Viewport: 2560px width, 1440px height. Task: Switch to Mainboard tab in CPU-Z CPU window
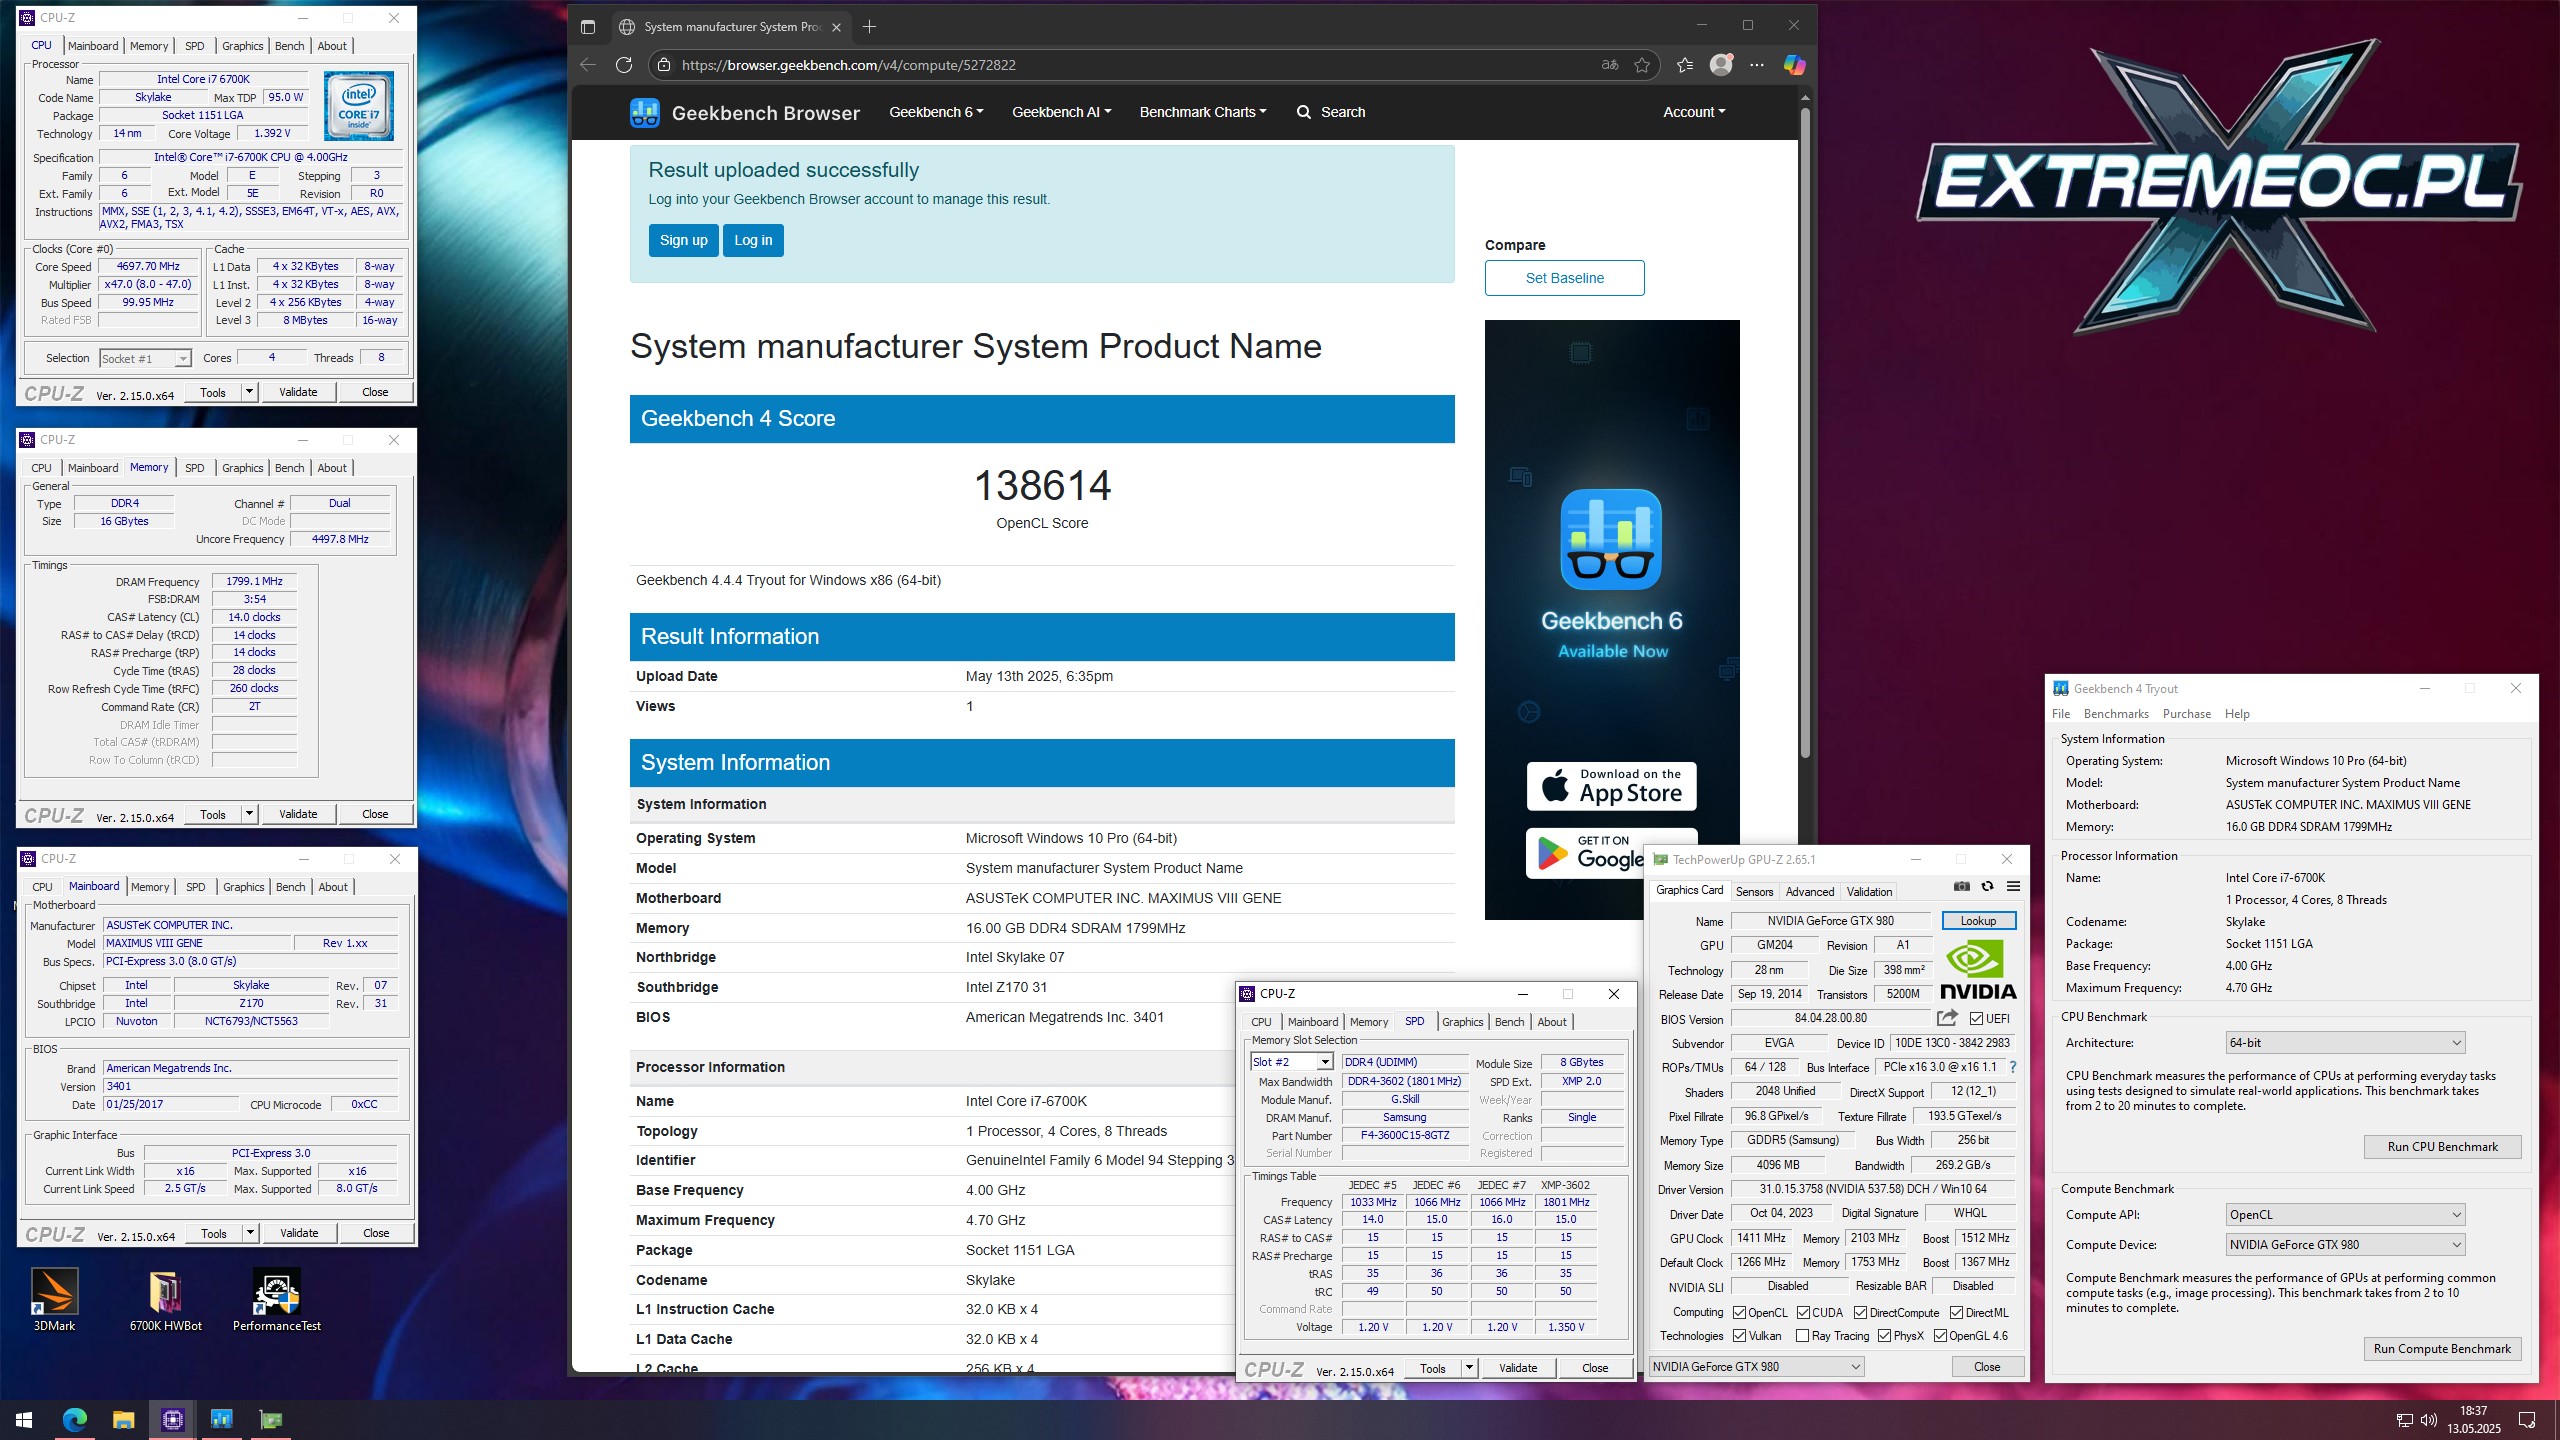[x=93, y=46]
